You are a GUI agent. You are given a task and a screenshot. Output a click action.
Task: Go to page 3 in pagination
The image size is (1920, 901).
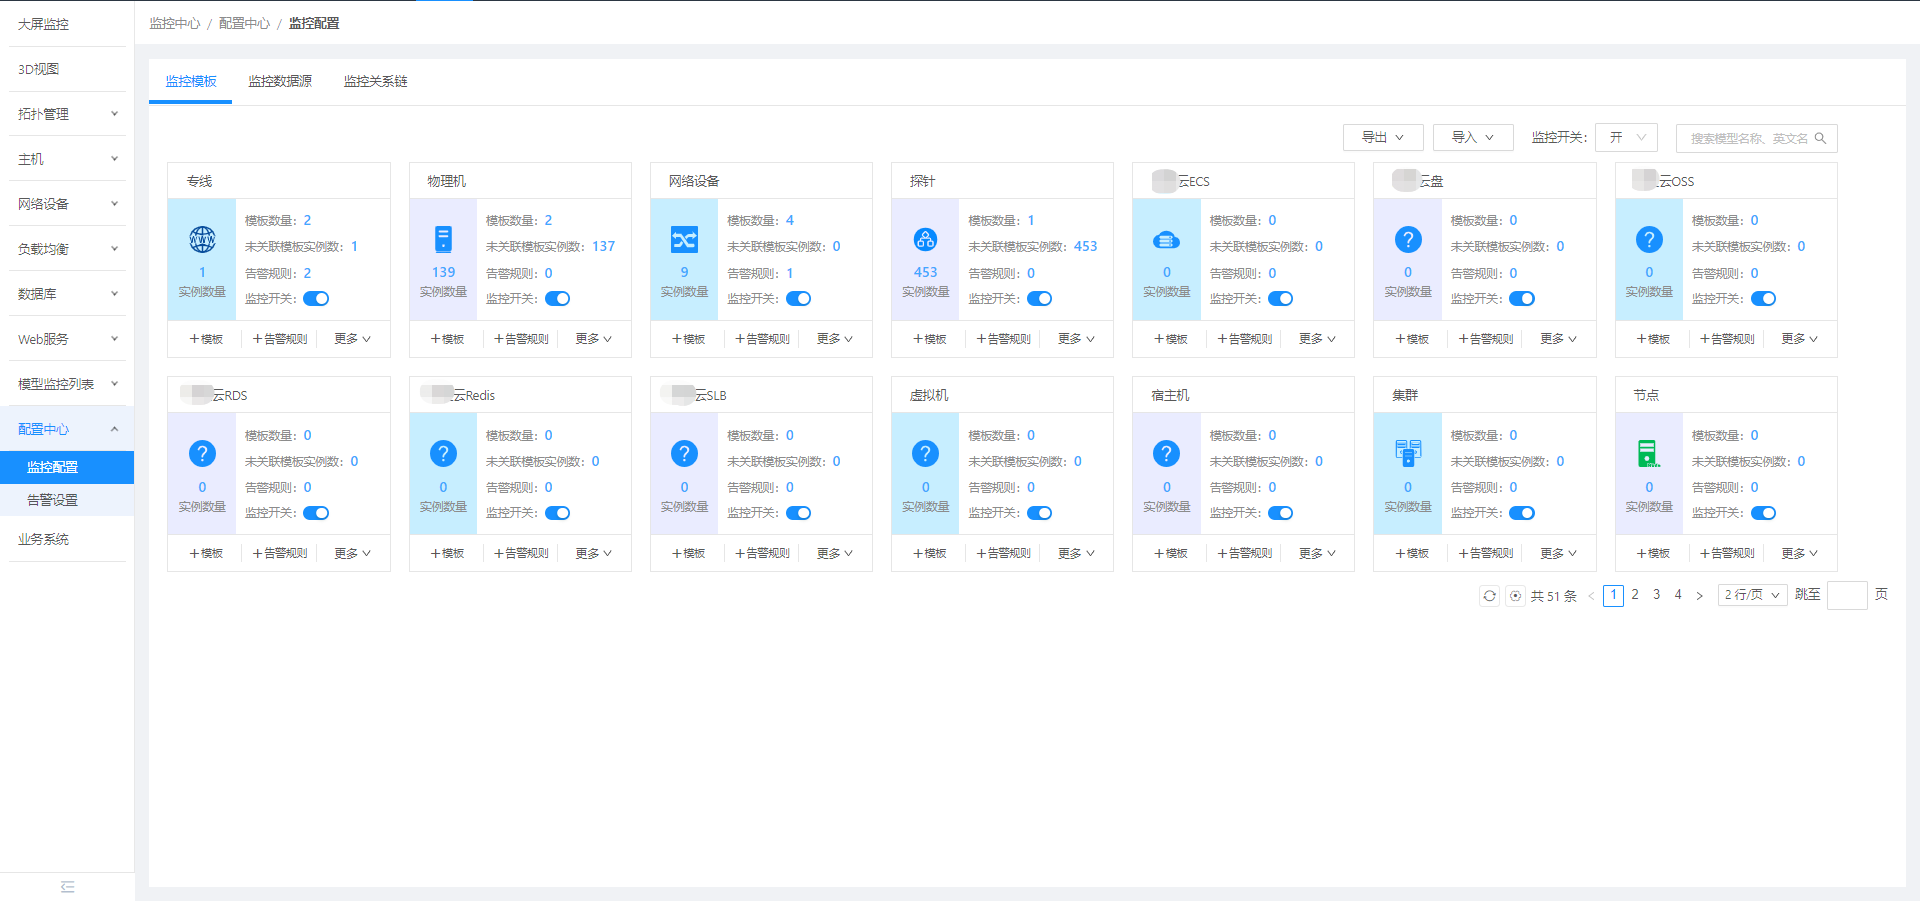pyautogui.click(x=1656, y=595)
